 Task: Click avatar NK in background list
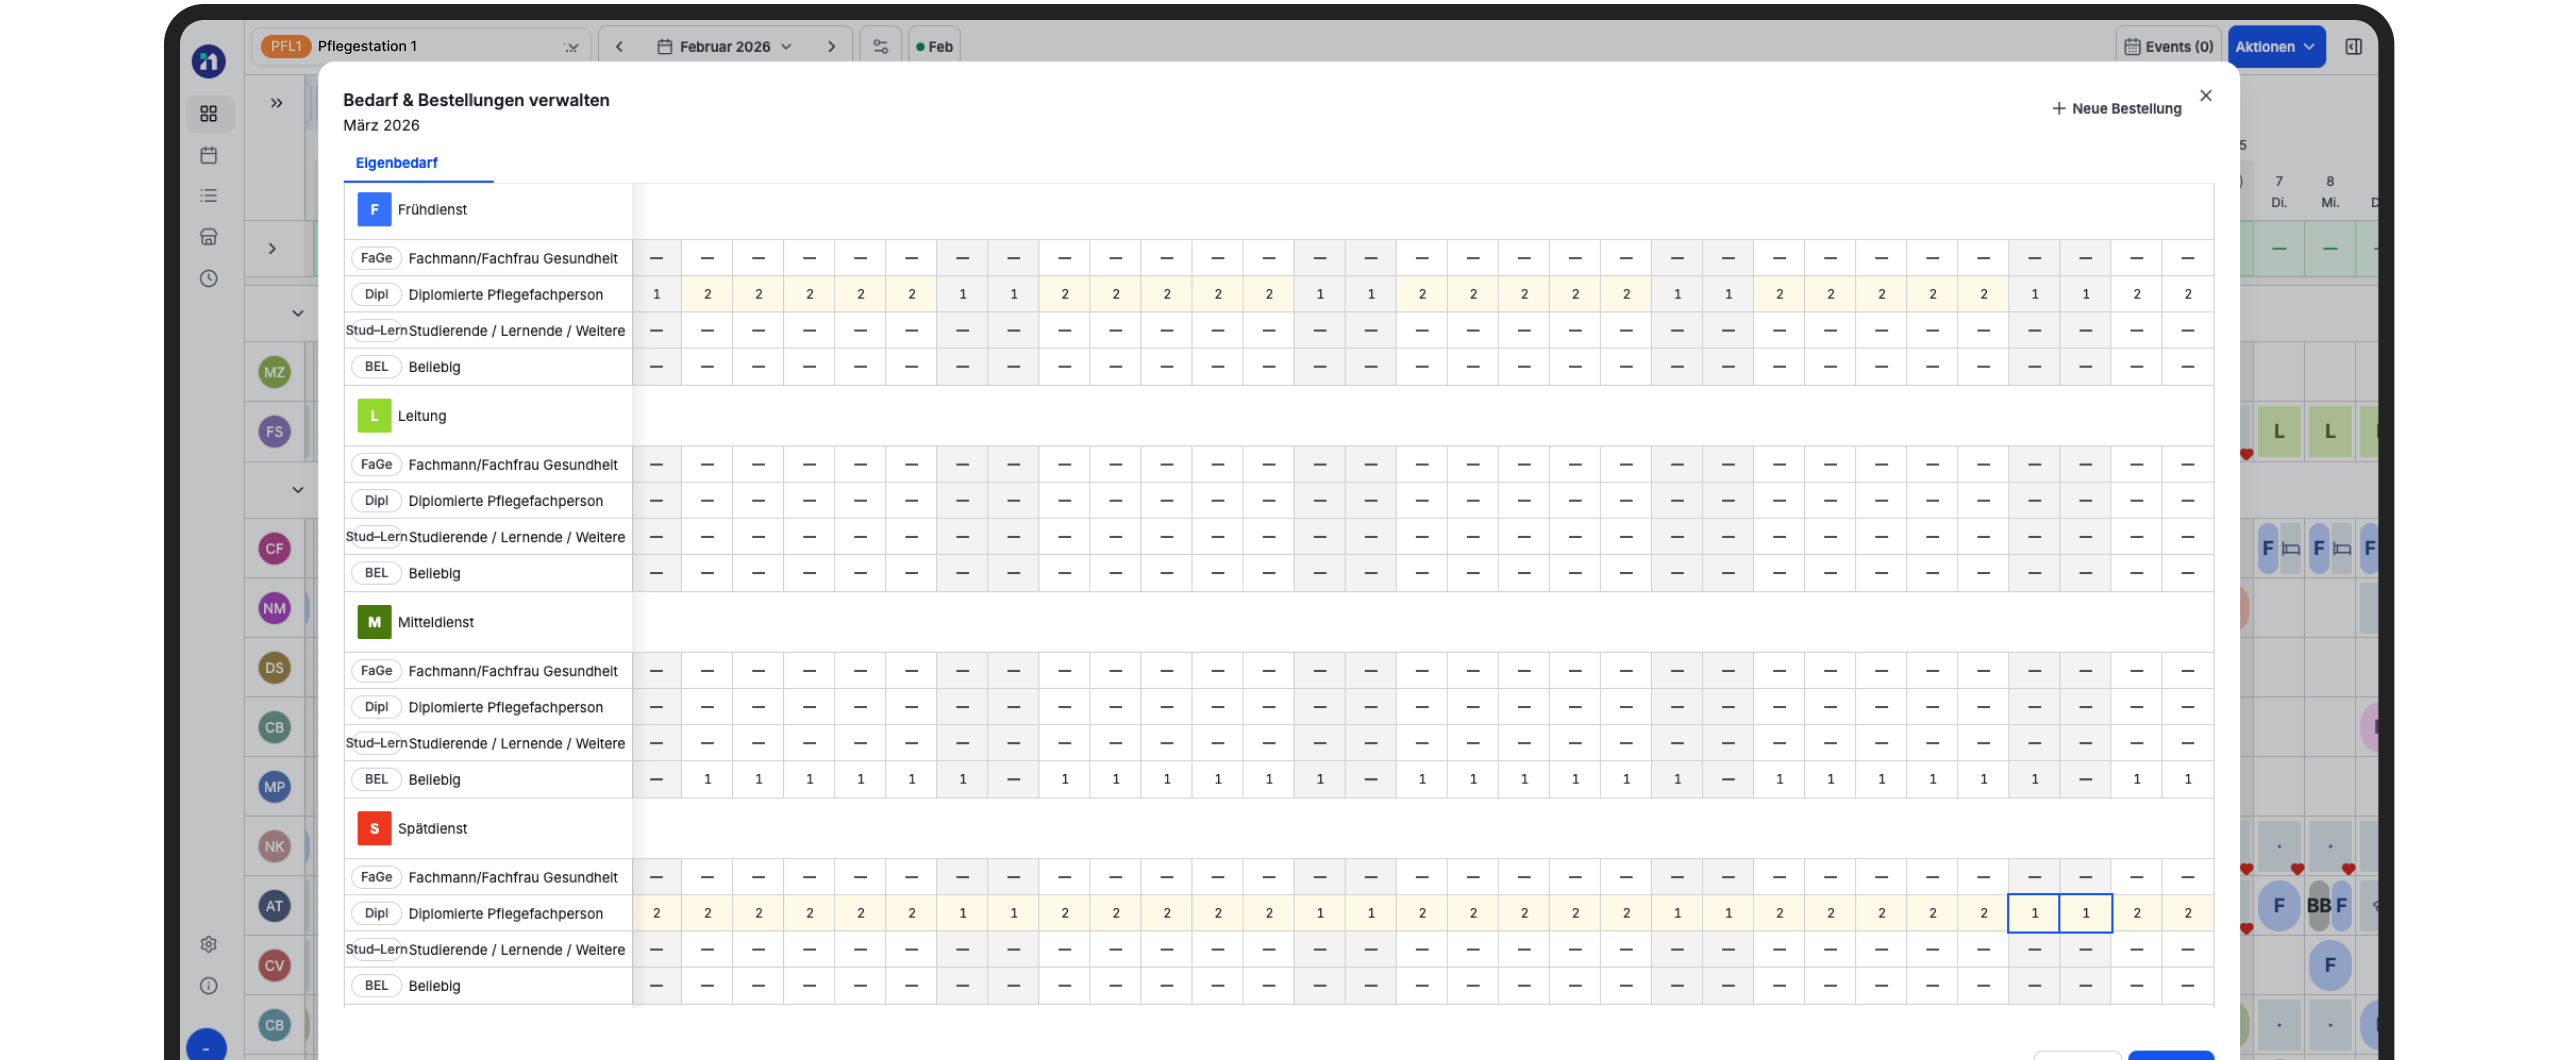(274, 847)
